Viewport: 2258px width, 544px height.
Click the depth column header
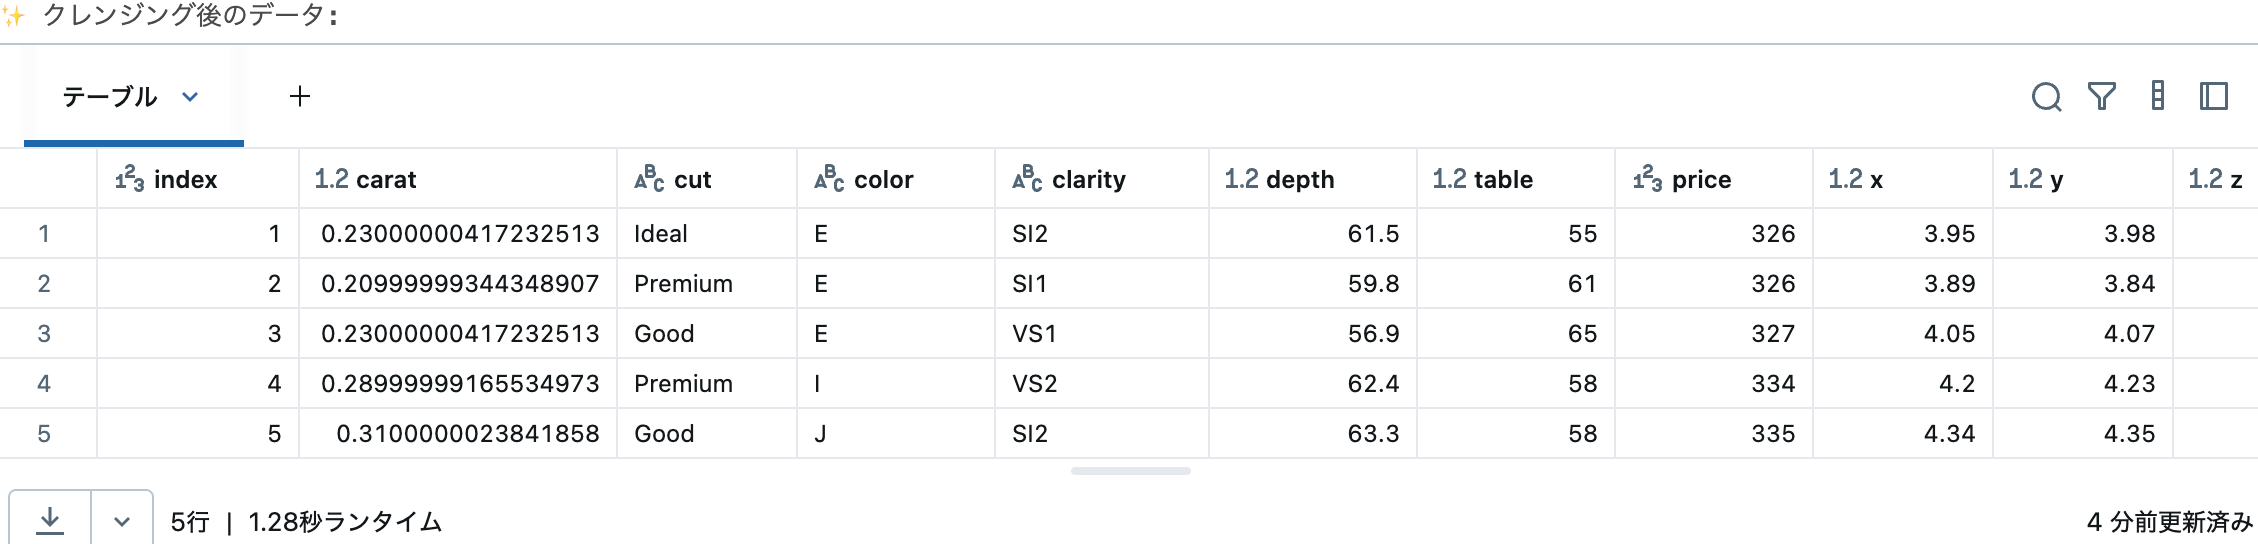click(x=1300, y=180)
